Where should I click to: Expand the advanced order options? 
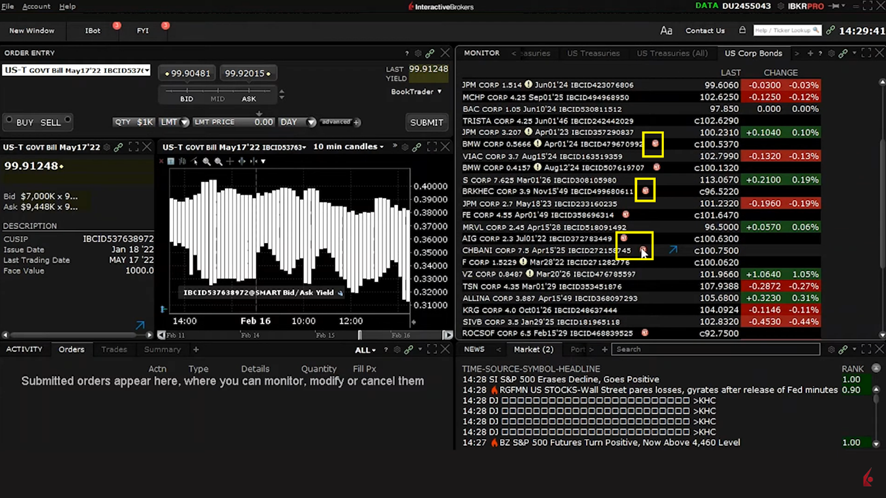339,122
